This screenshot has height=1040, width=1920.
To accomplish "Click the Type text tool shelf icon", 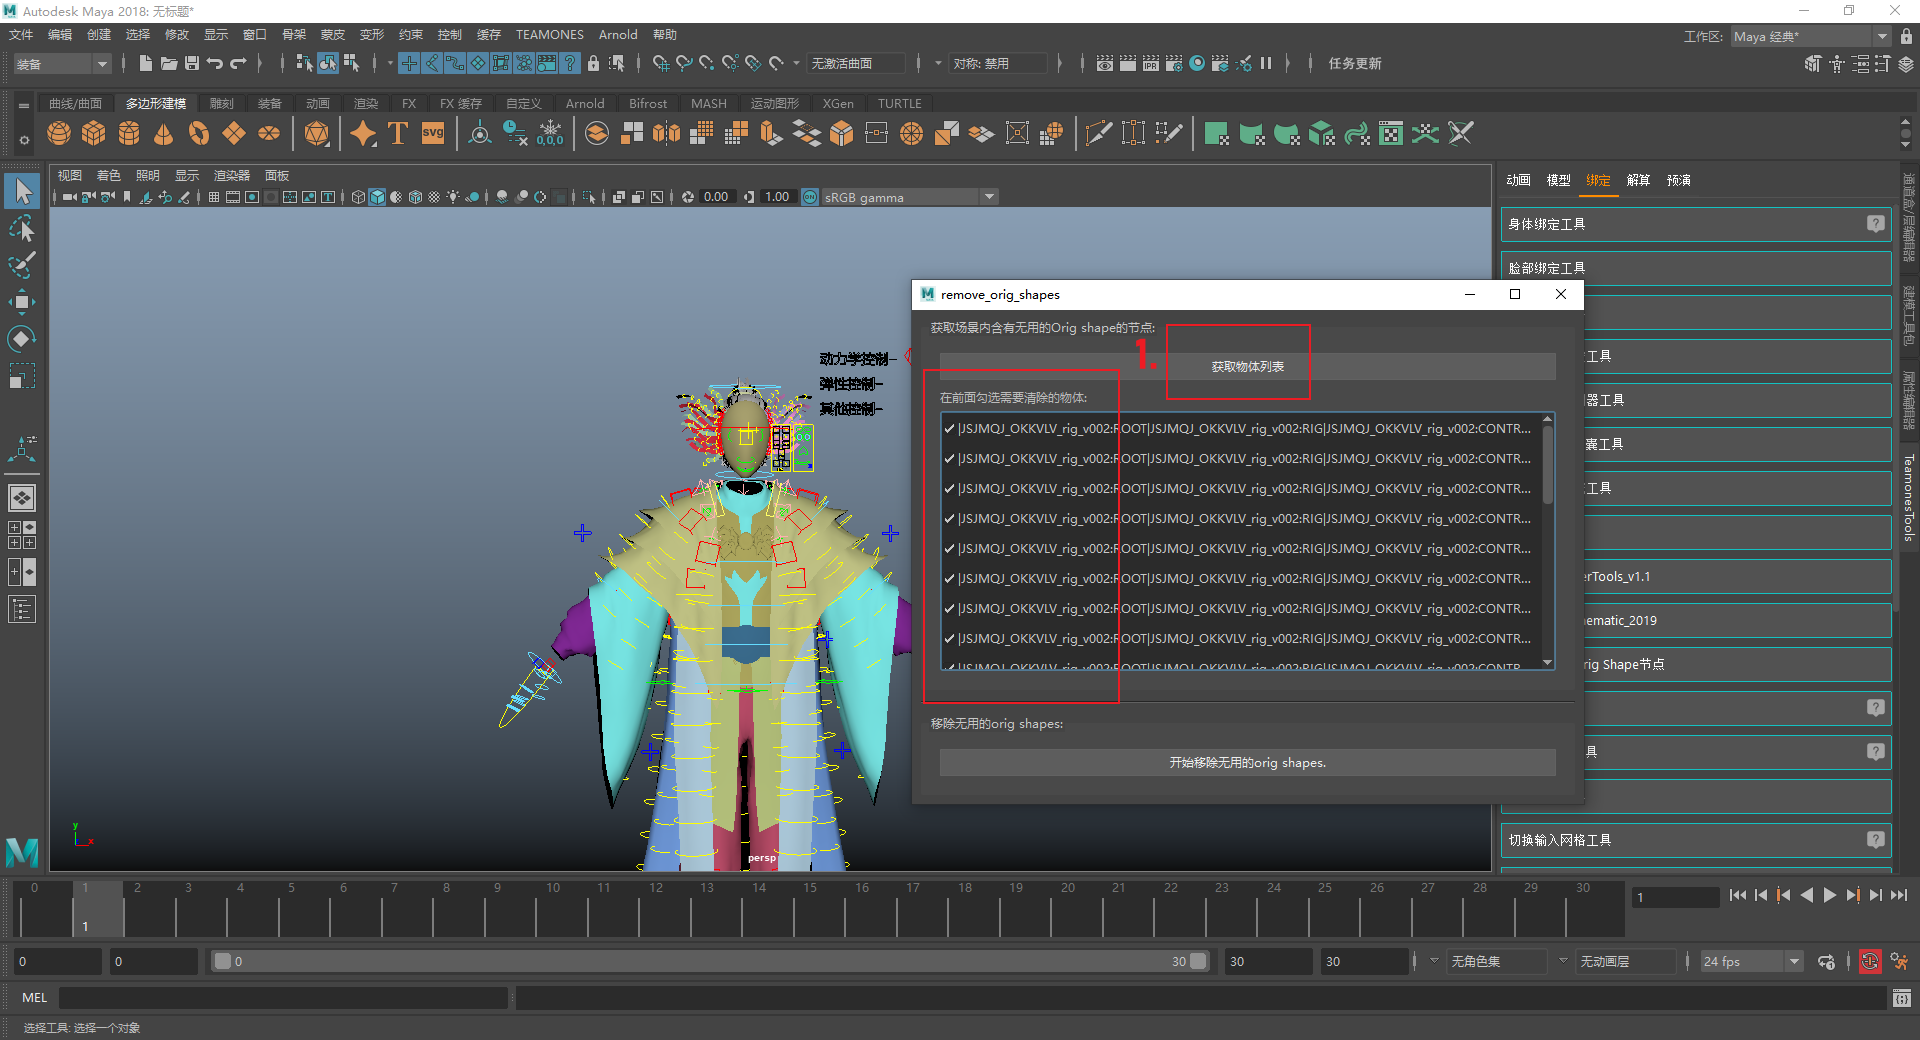I will 398,134.
